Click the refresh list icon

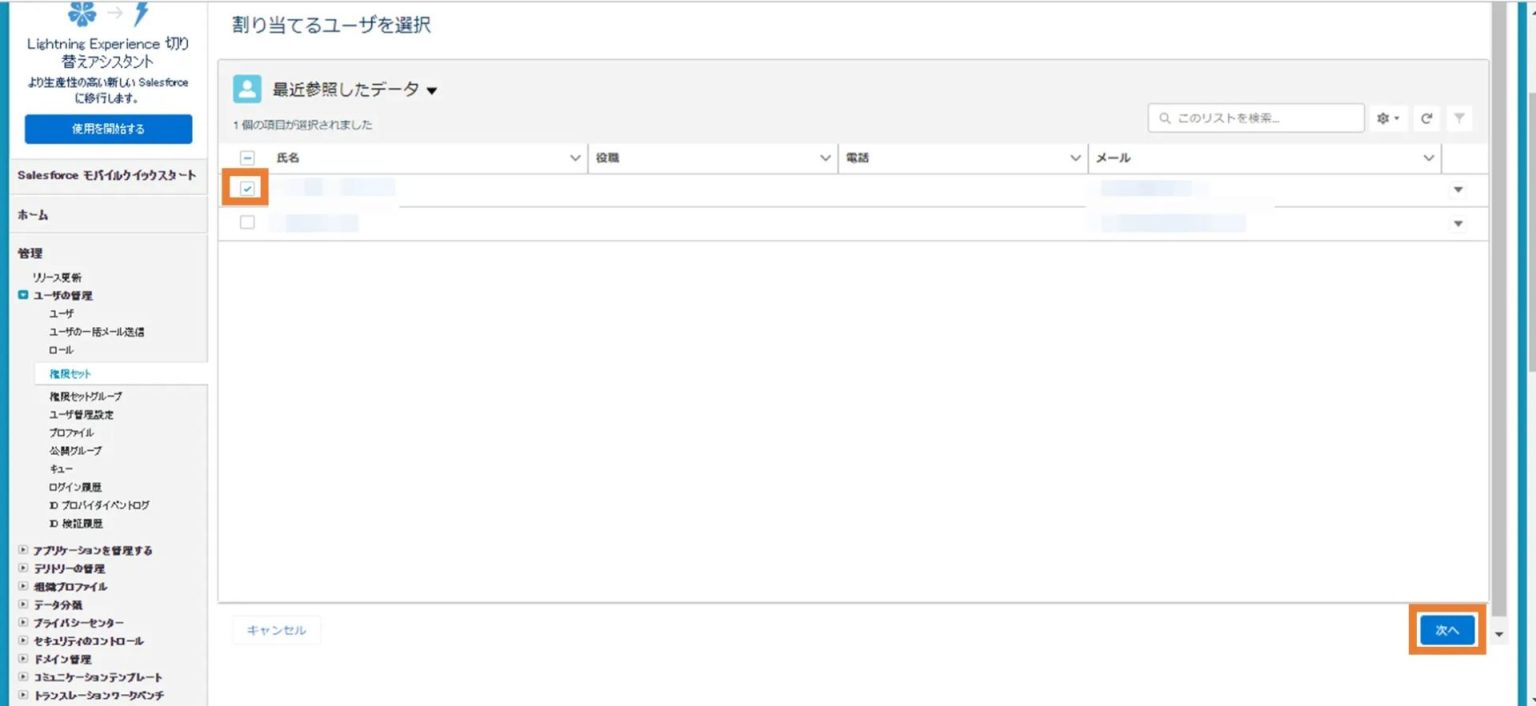click(1427, 119)
